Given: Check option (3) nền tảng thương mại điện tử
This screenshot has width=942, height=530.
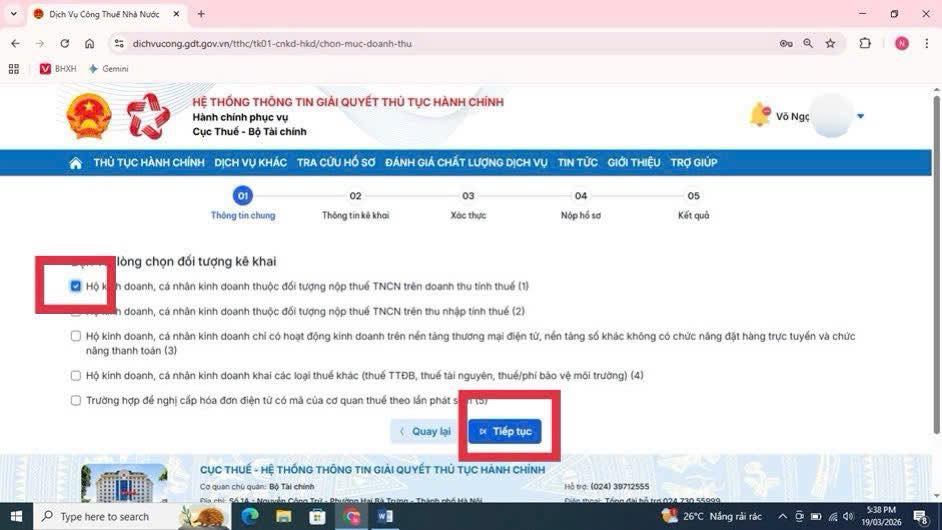Looking at the screenshot, I should tap(76, 336).
